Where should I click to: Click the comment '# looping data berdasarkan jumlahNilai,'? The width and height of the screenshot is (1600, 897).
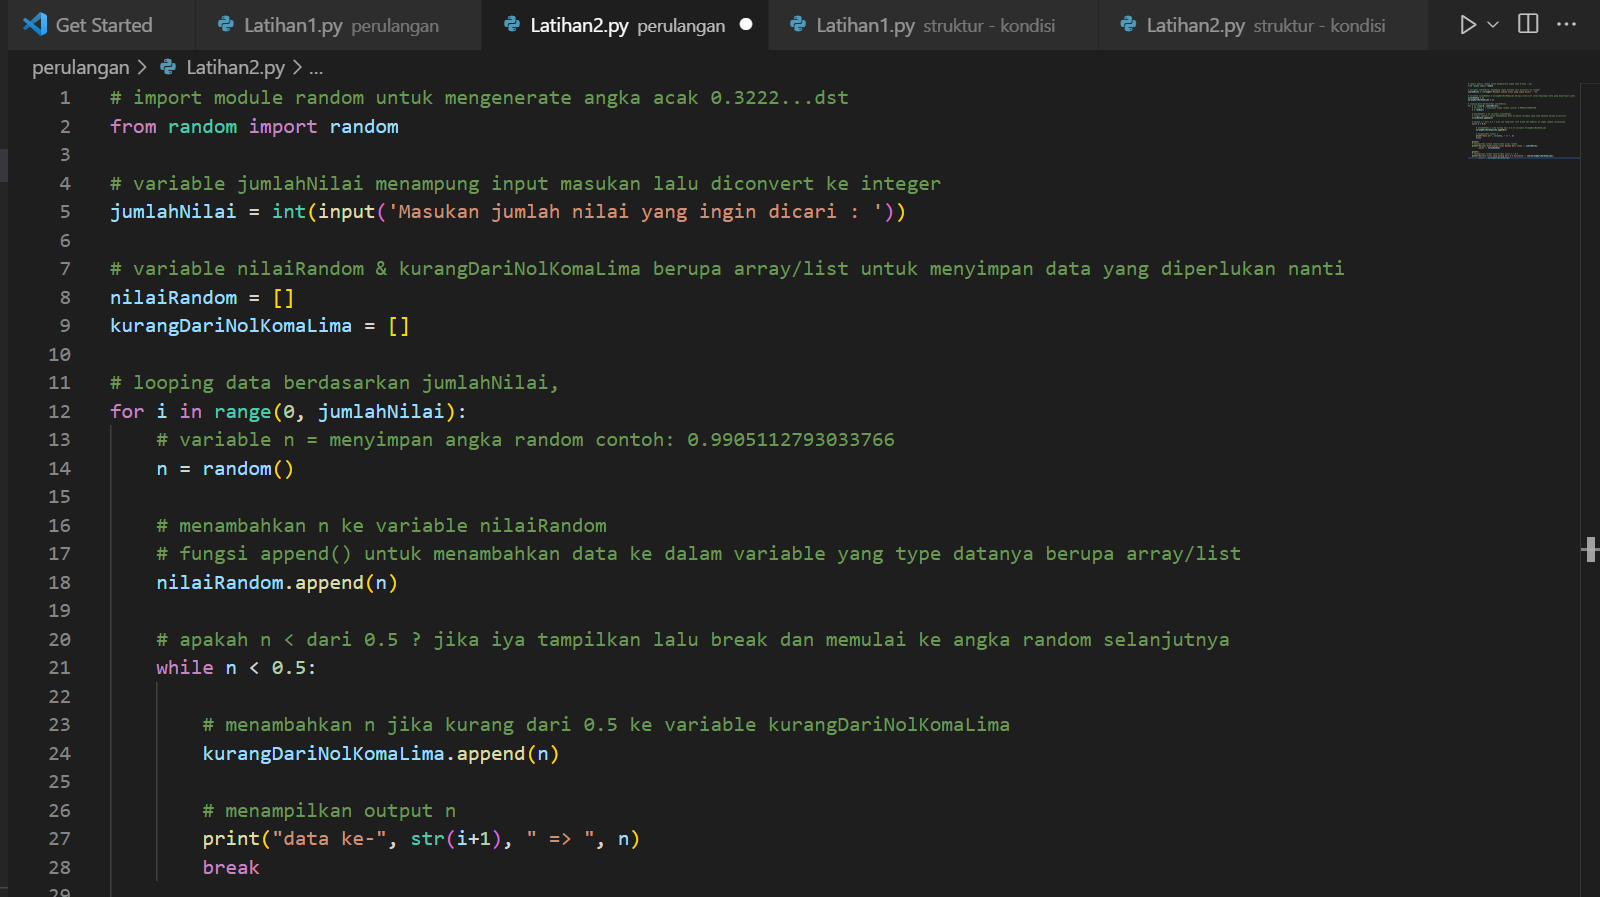click(334, 383)
